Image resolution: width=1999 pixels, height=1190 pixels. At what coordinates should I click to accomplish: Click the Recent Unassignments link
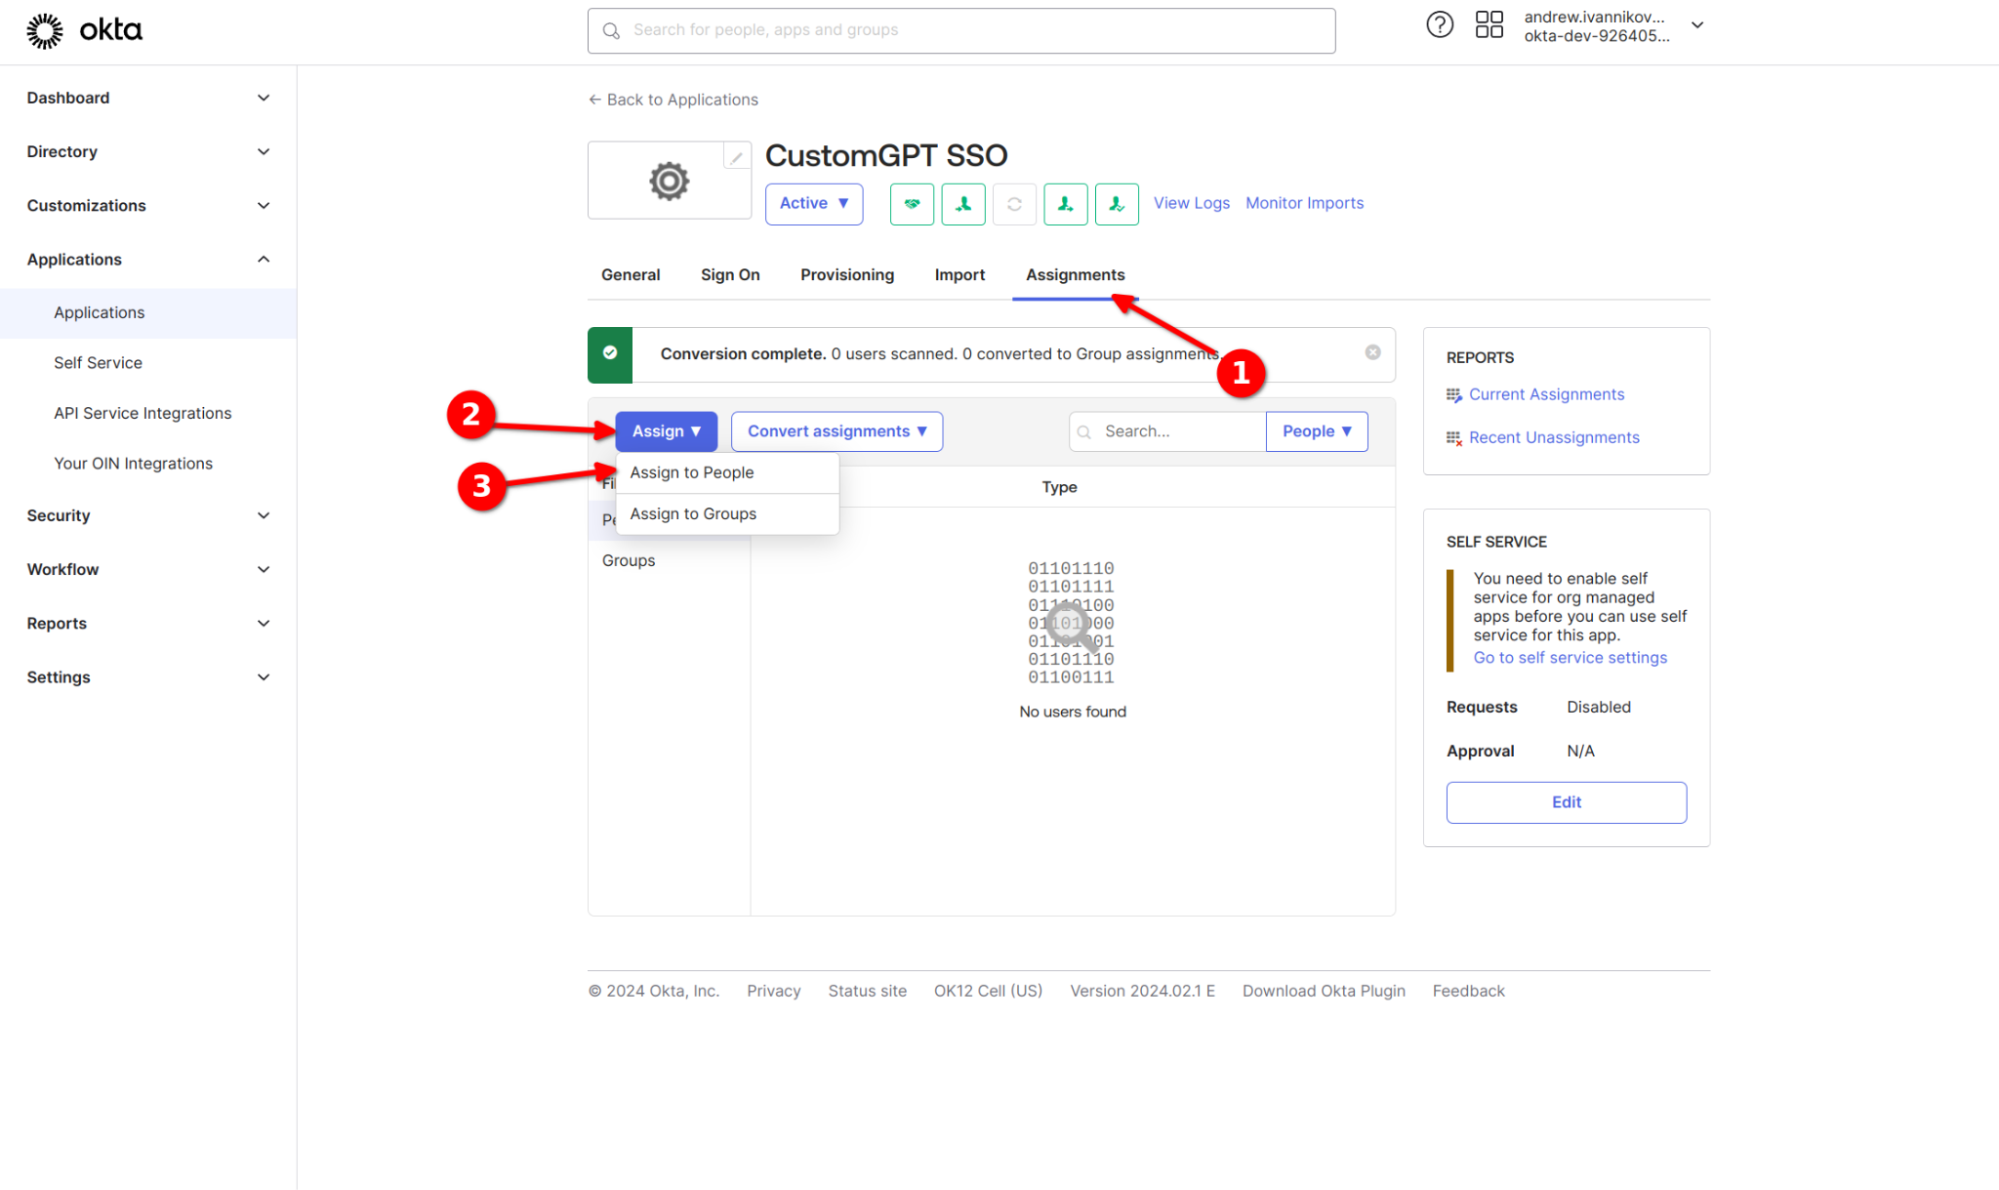point(1554,436)
